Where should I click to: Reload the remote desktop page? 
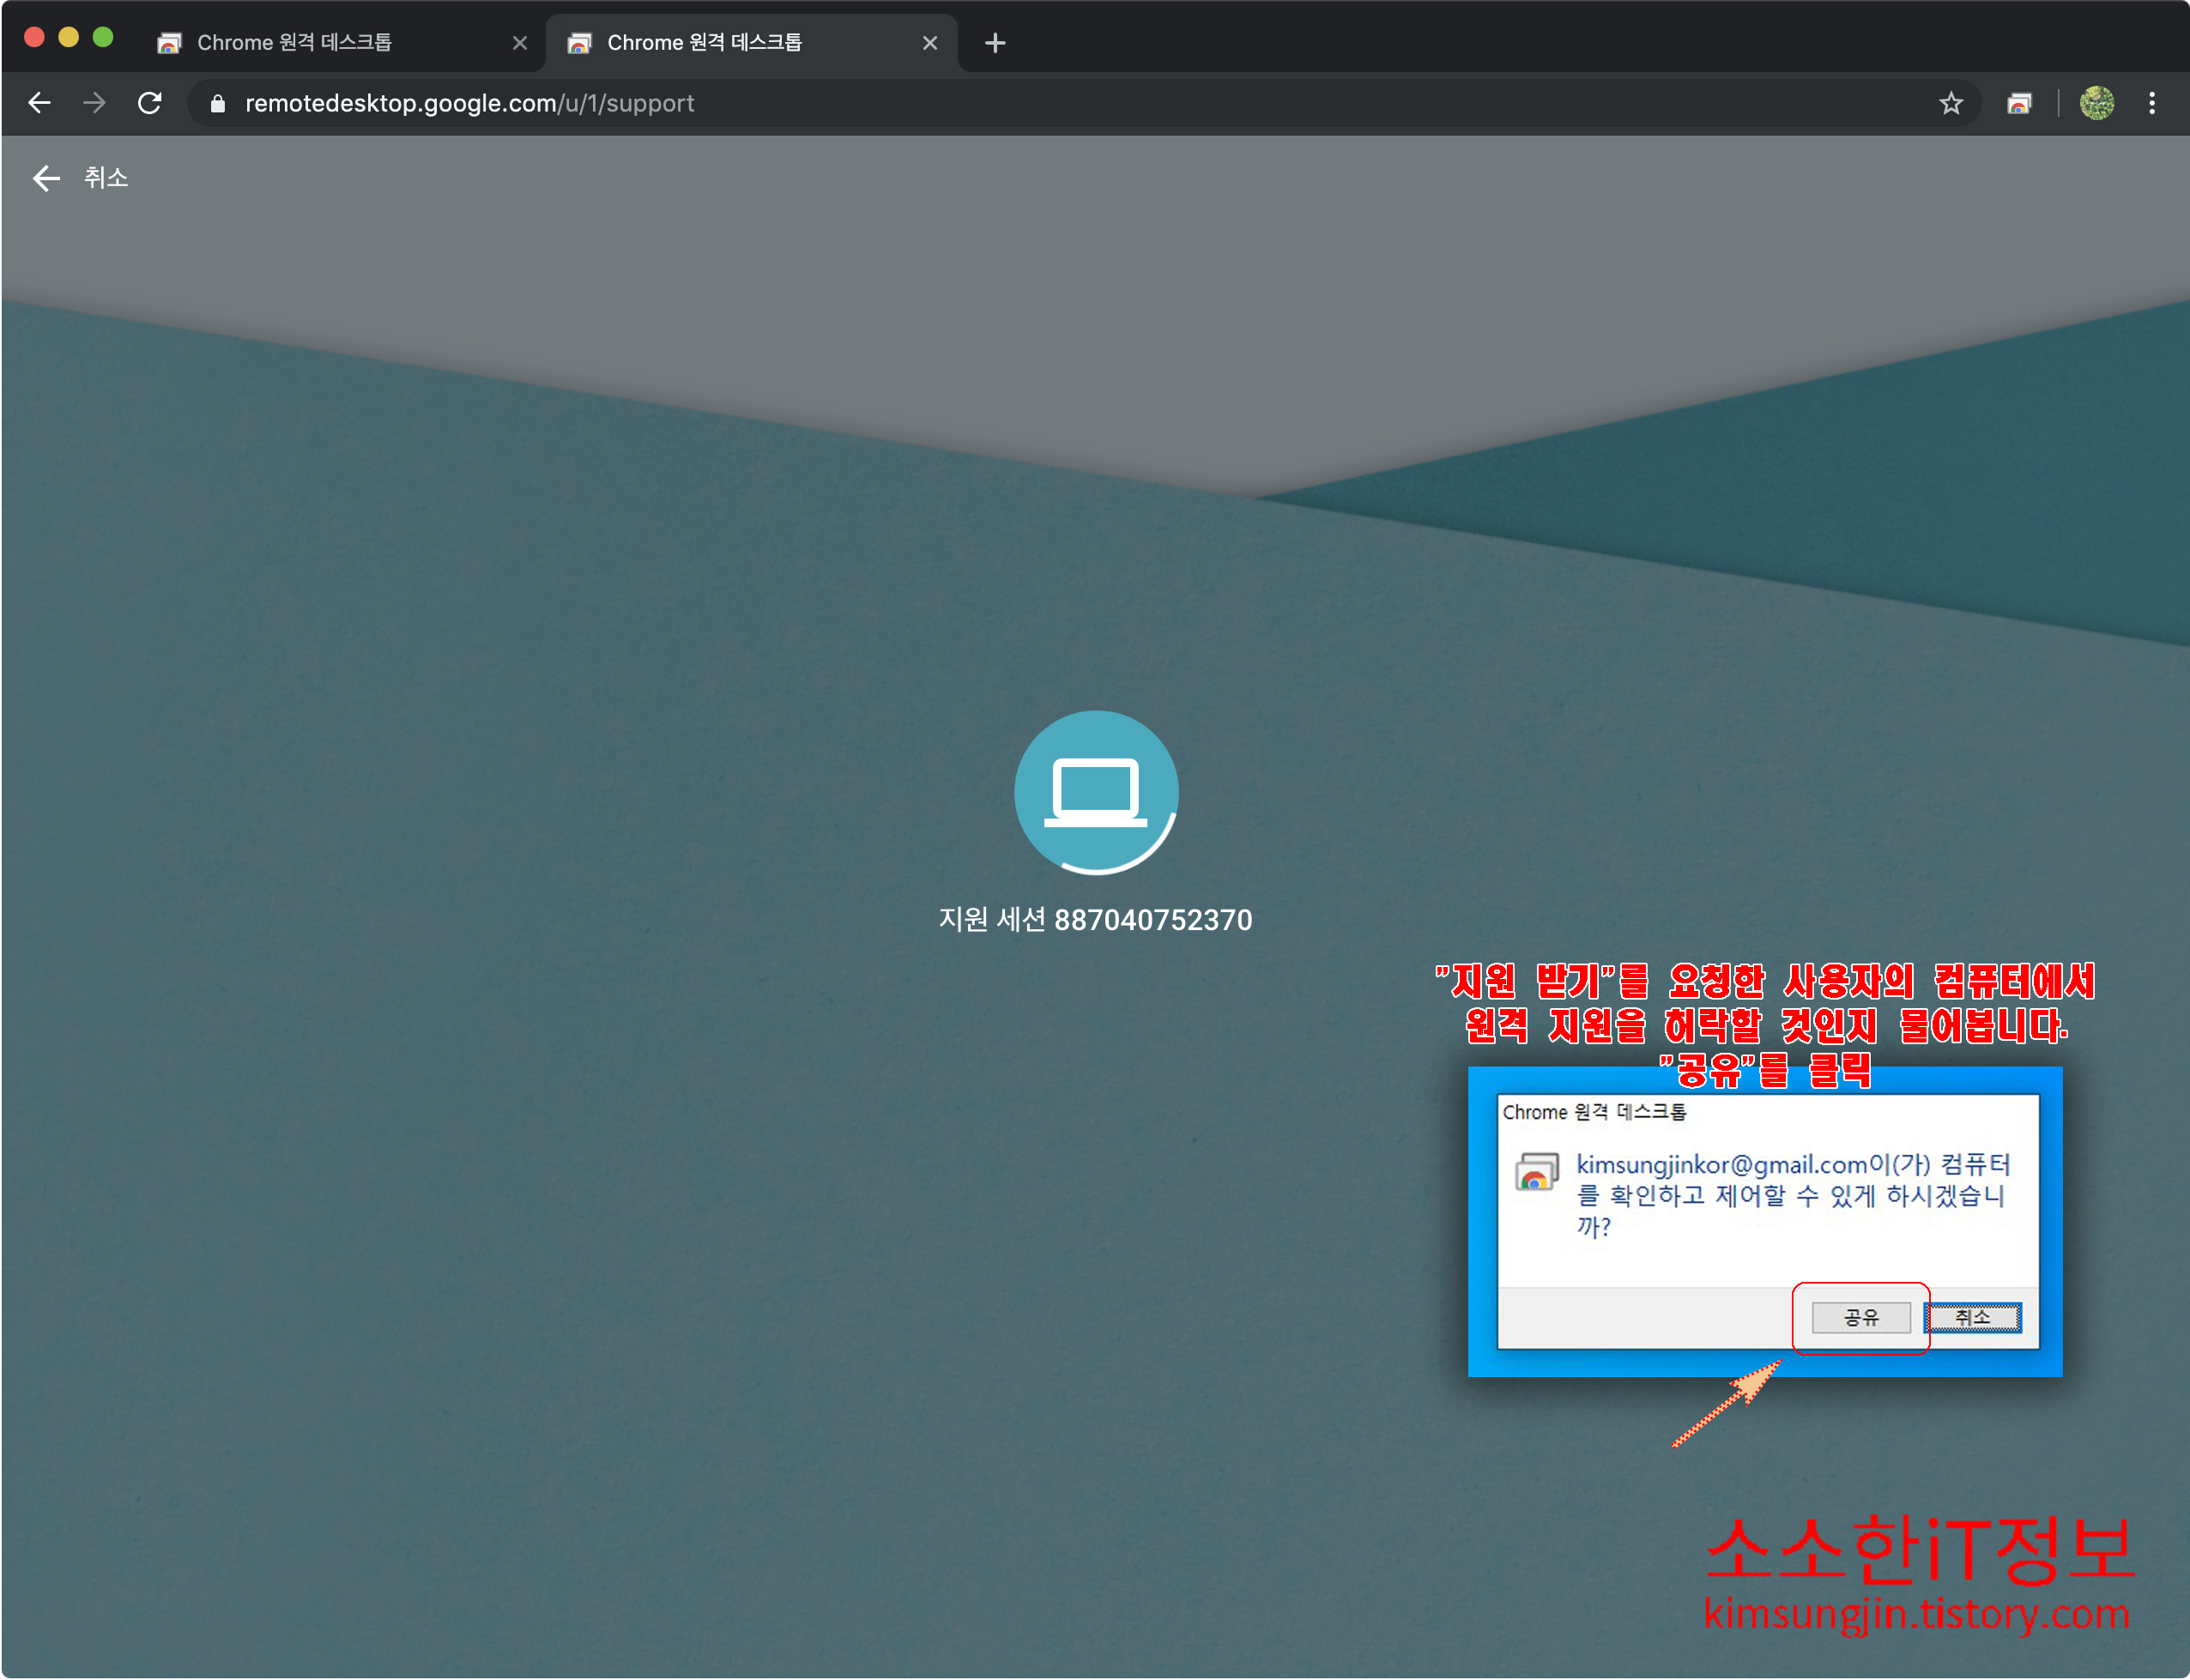[x=150, y=103]
